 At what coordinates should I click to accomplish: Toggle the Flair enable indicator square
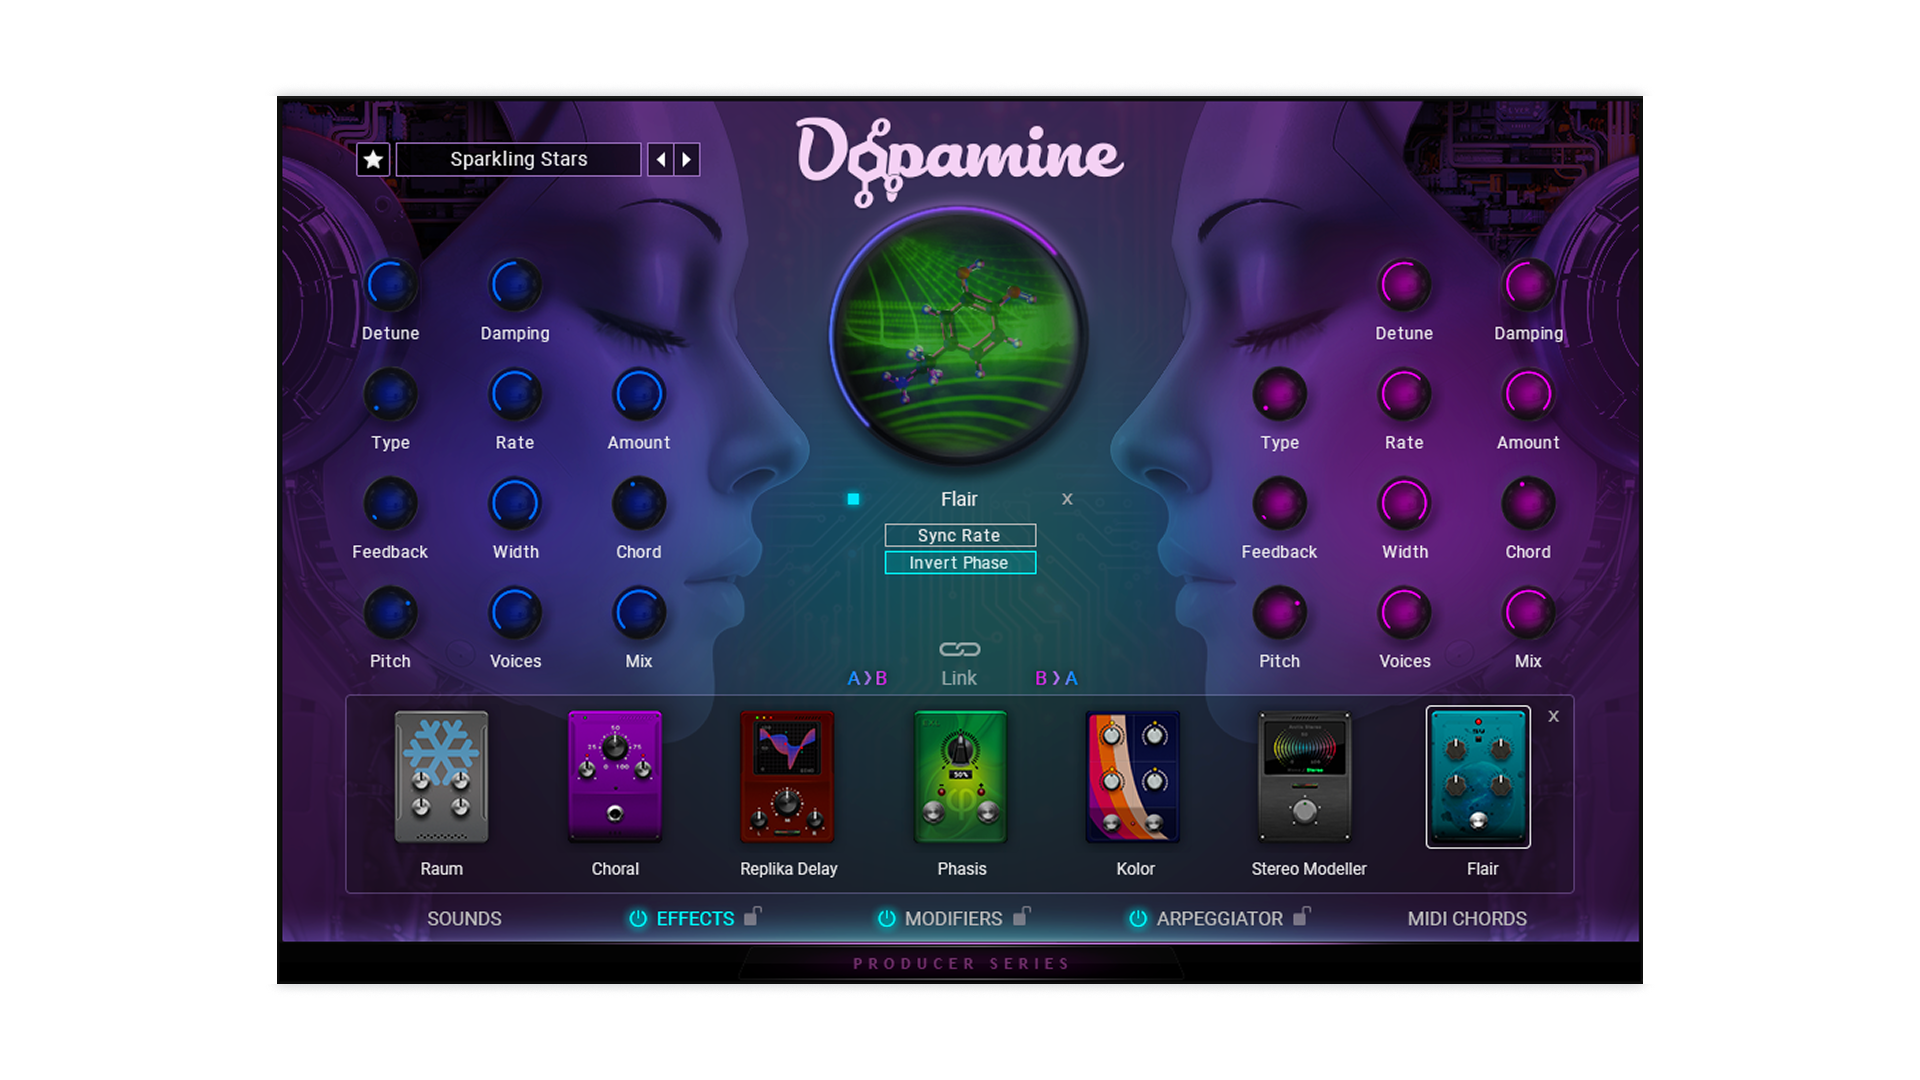point(853,499)
